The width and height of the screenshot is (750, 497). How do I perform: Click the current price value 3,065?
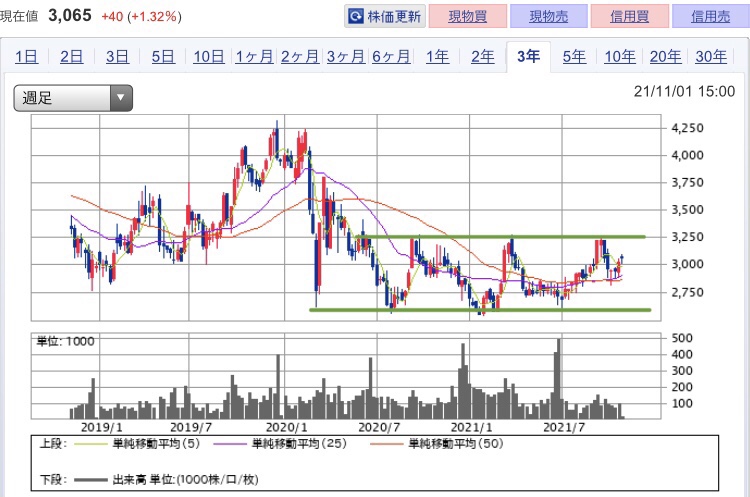coord(70,15)
